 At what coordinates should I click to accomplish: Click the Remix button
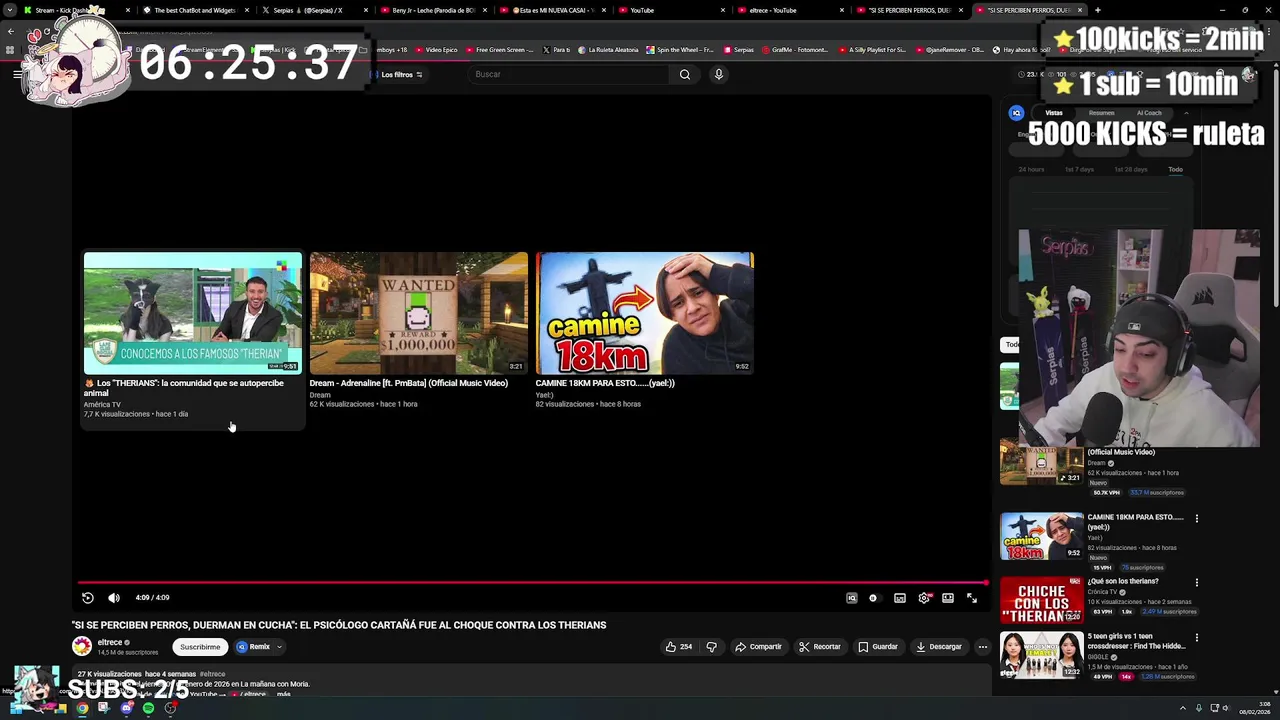pyautogui.click(x=253, y=647)
